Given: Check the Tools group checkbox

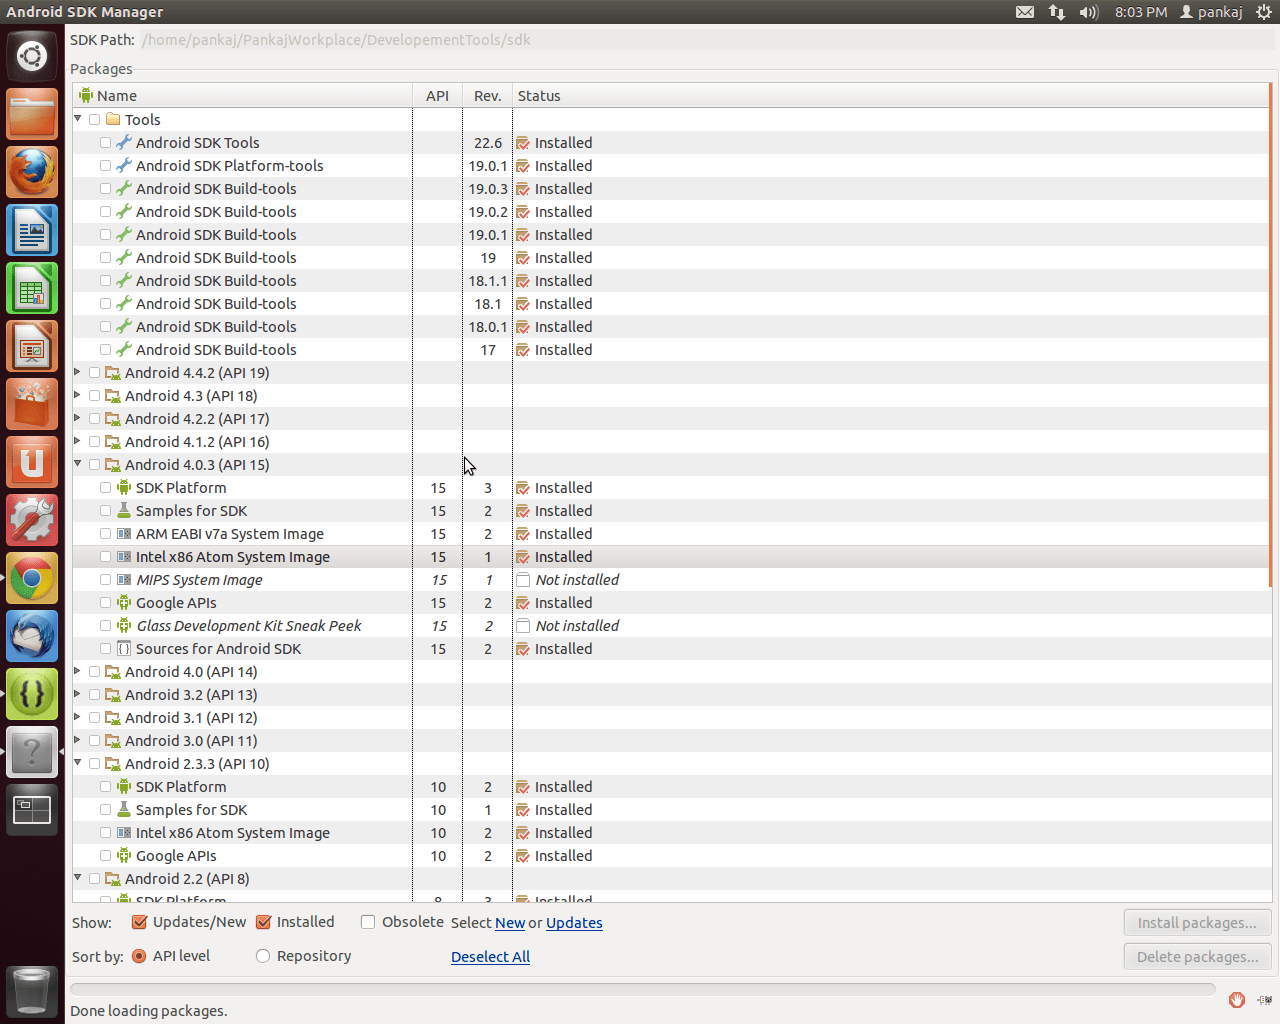Looking at the screenshot, I should [94, 119].
